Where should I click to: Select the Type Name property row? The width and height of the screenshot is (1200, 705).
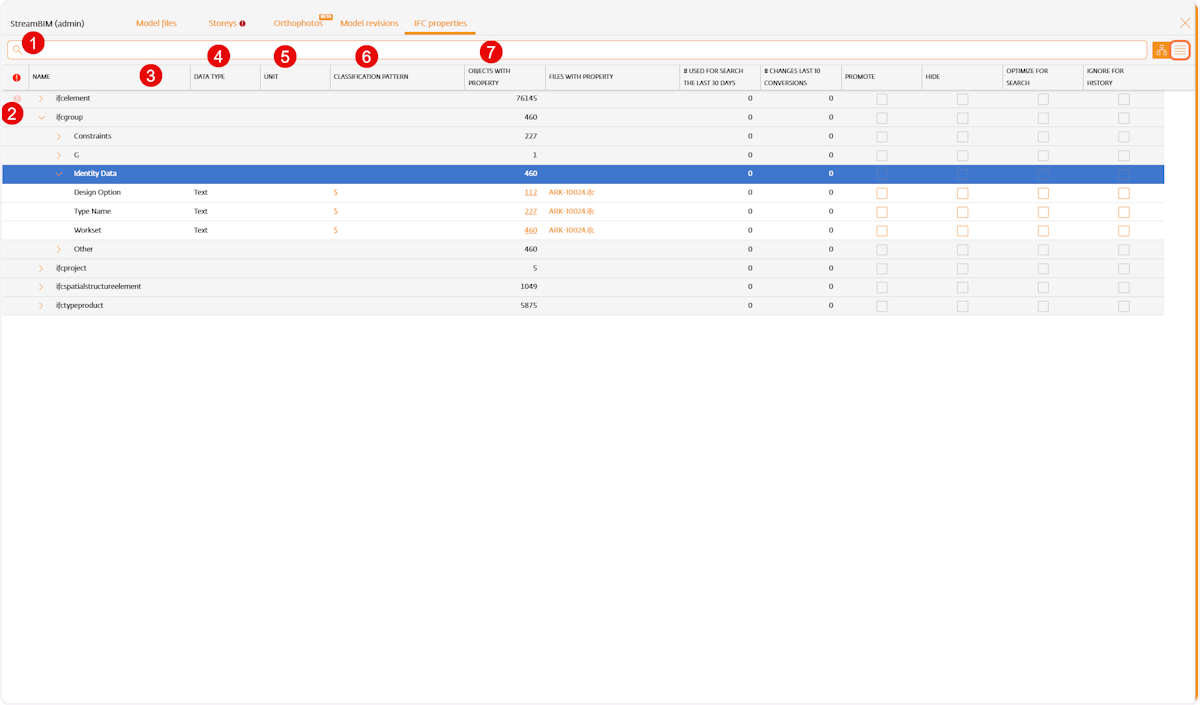tap(583, 211)
